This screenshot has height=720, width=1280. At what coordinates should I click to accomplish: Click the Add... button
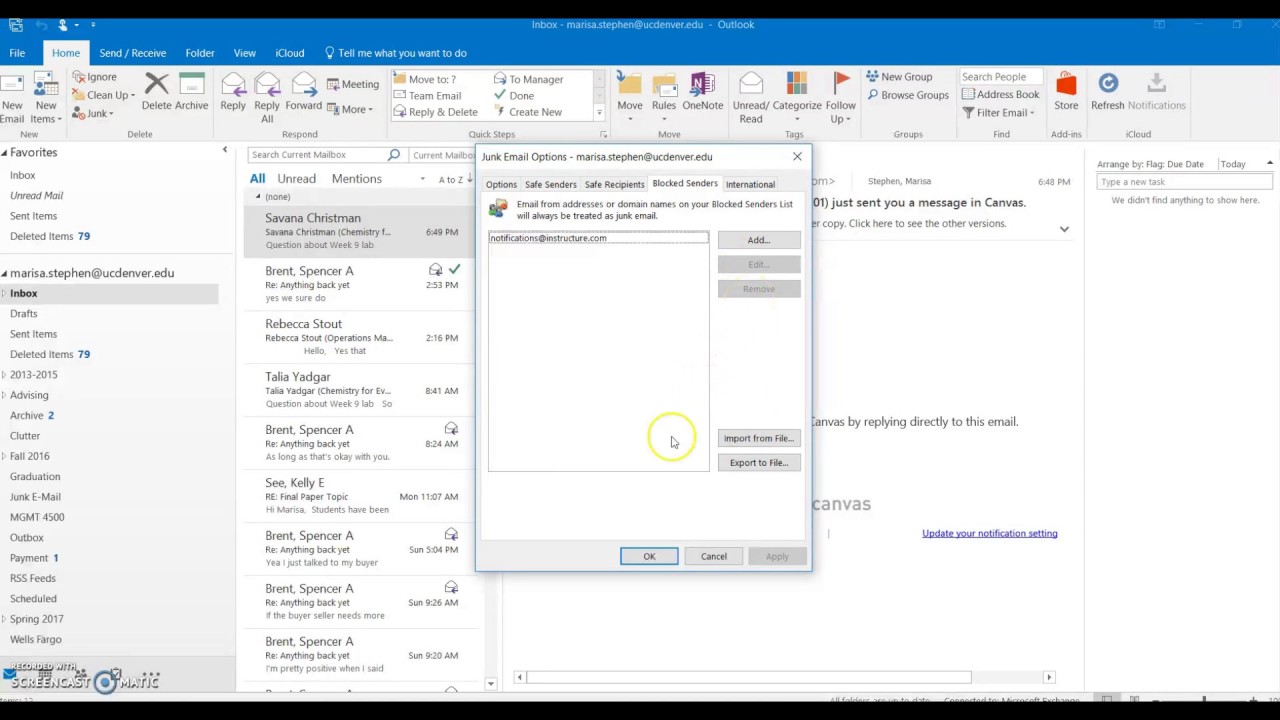tap(759, 240)
